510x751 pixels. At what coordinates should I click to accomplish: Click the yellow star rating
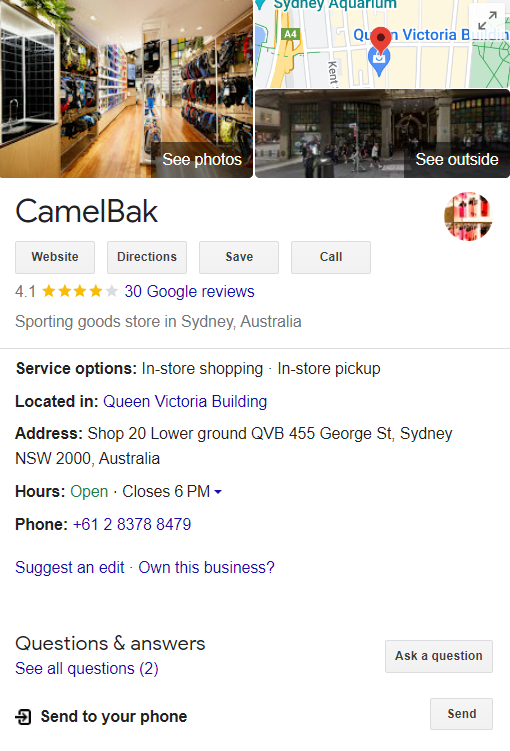pos(80,291)
